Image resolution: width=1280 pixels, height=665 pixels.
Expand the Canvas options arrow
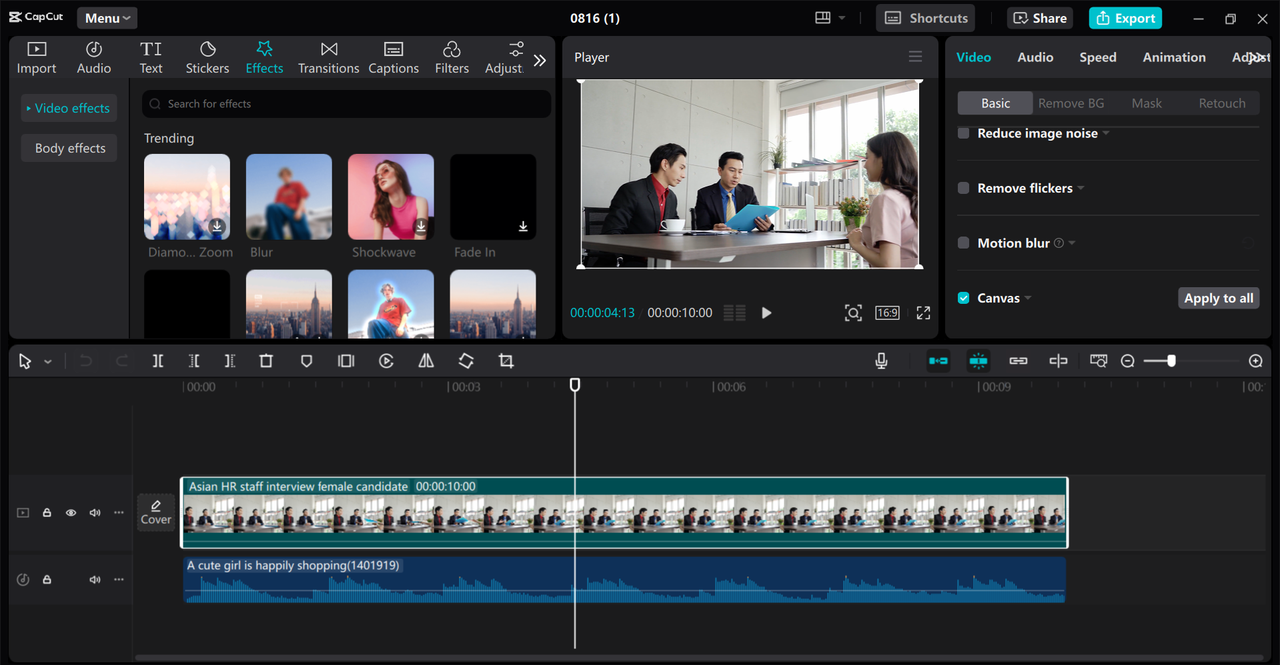[1028, 298]
